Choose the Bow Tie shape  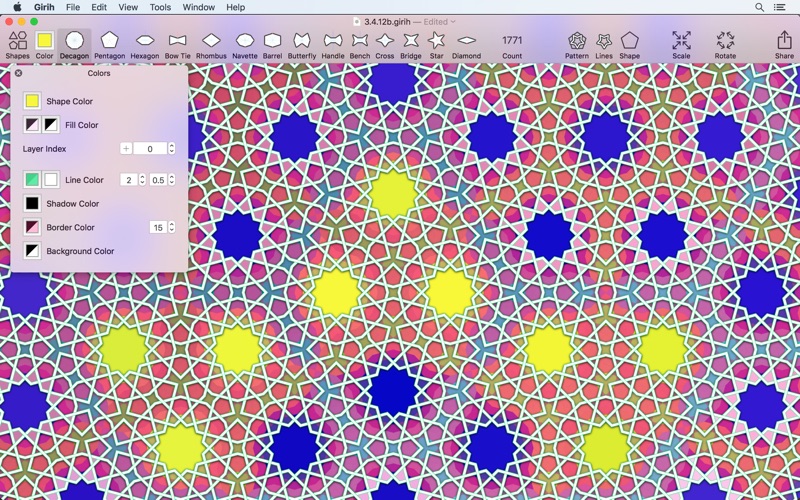tap(178, 44)
